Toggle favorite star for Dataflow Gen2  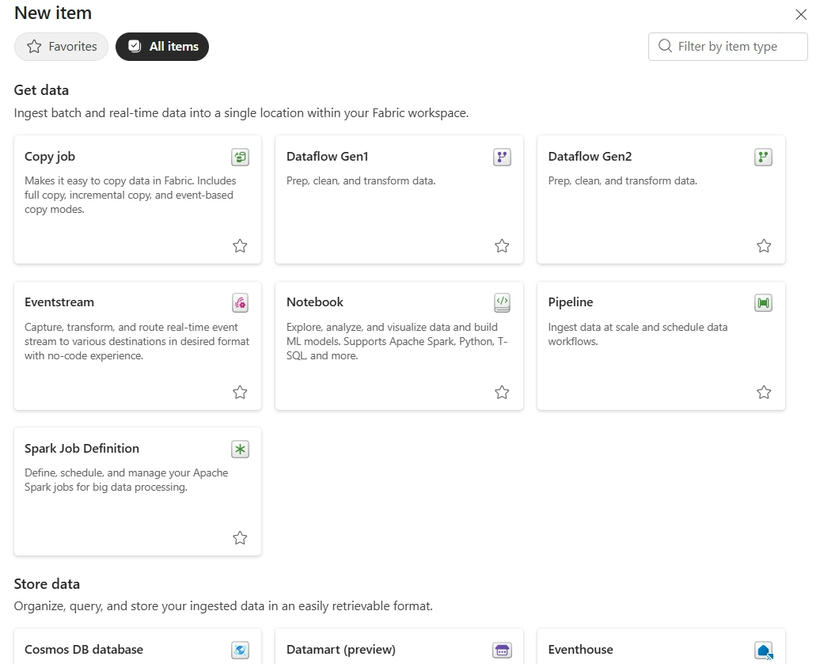[x=764, y=246]
